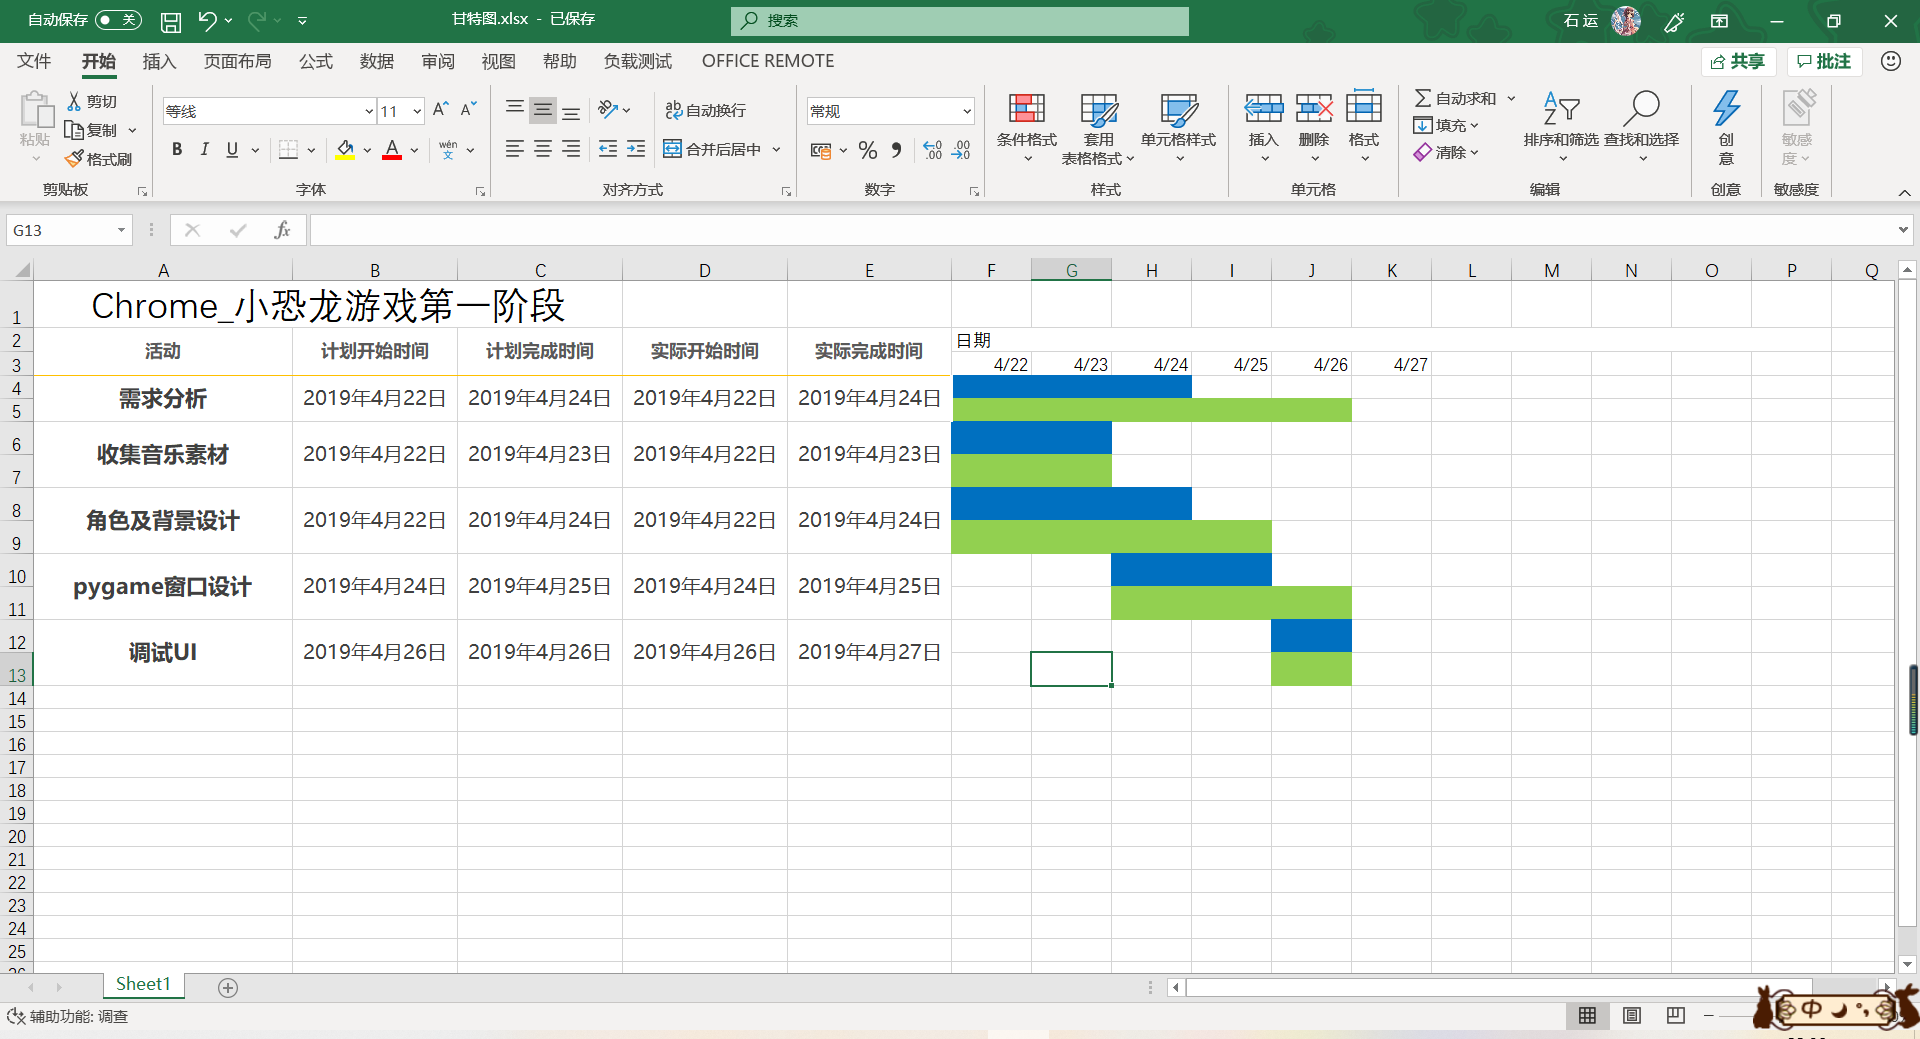The height and width of the screenshot is (1039, 1920).
Task: Expand the Name Box dropdown
Action: point(121,230)
